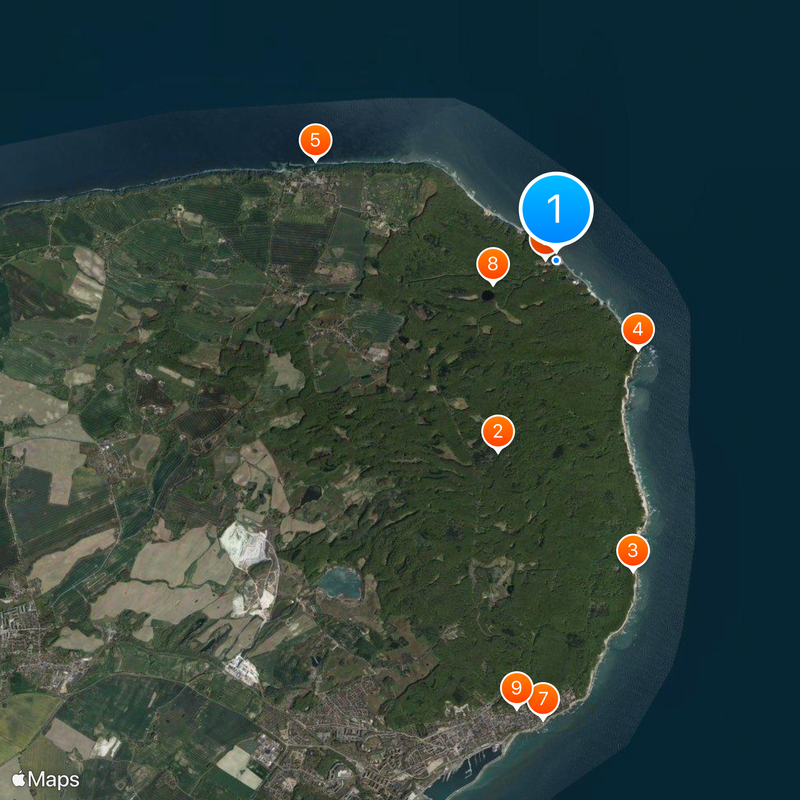Click the dark pond beside the tan fields
This screenshot has width=800, height=800.
pos(311,494)
